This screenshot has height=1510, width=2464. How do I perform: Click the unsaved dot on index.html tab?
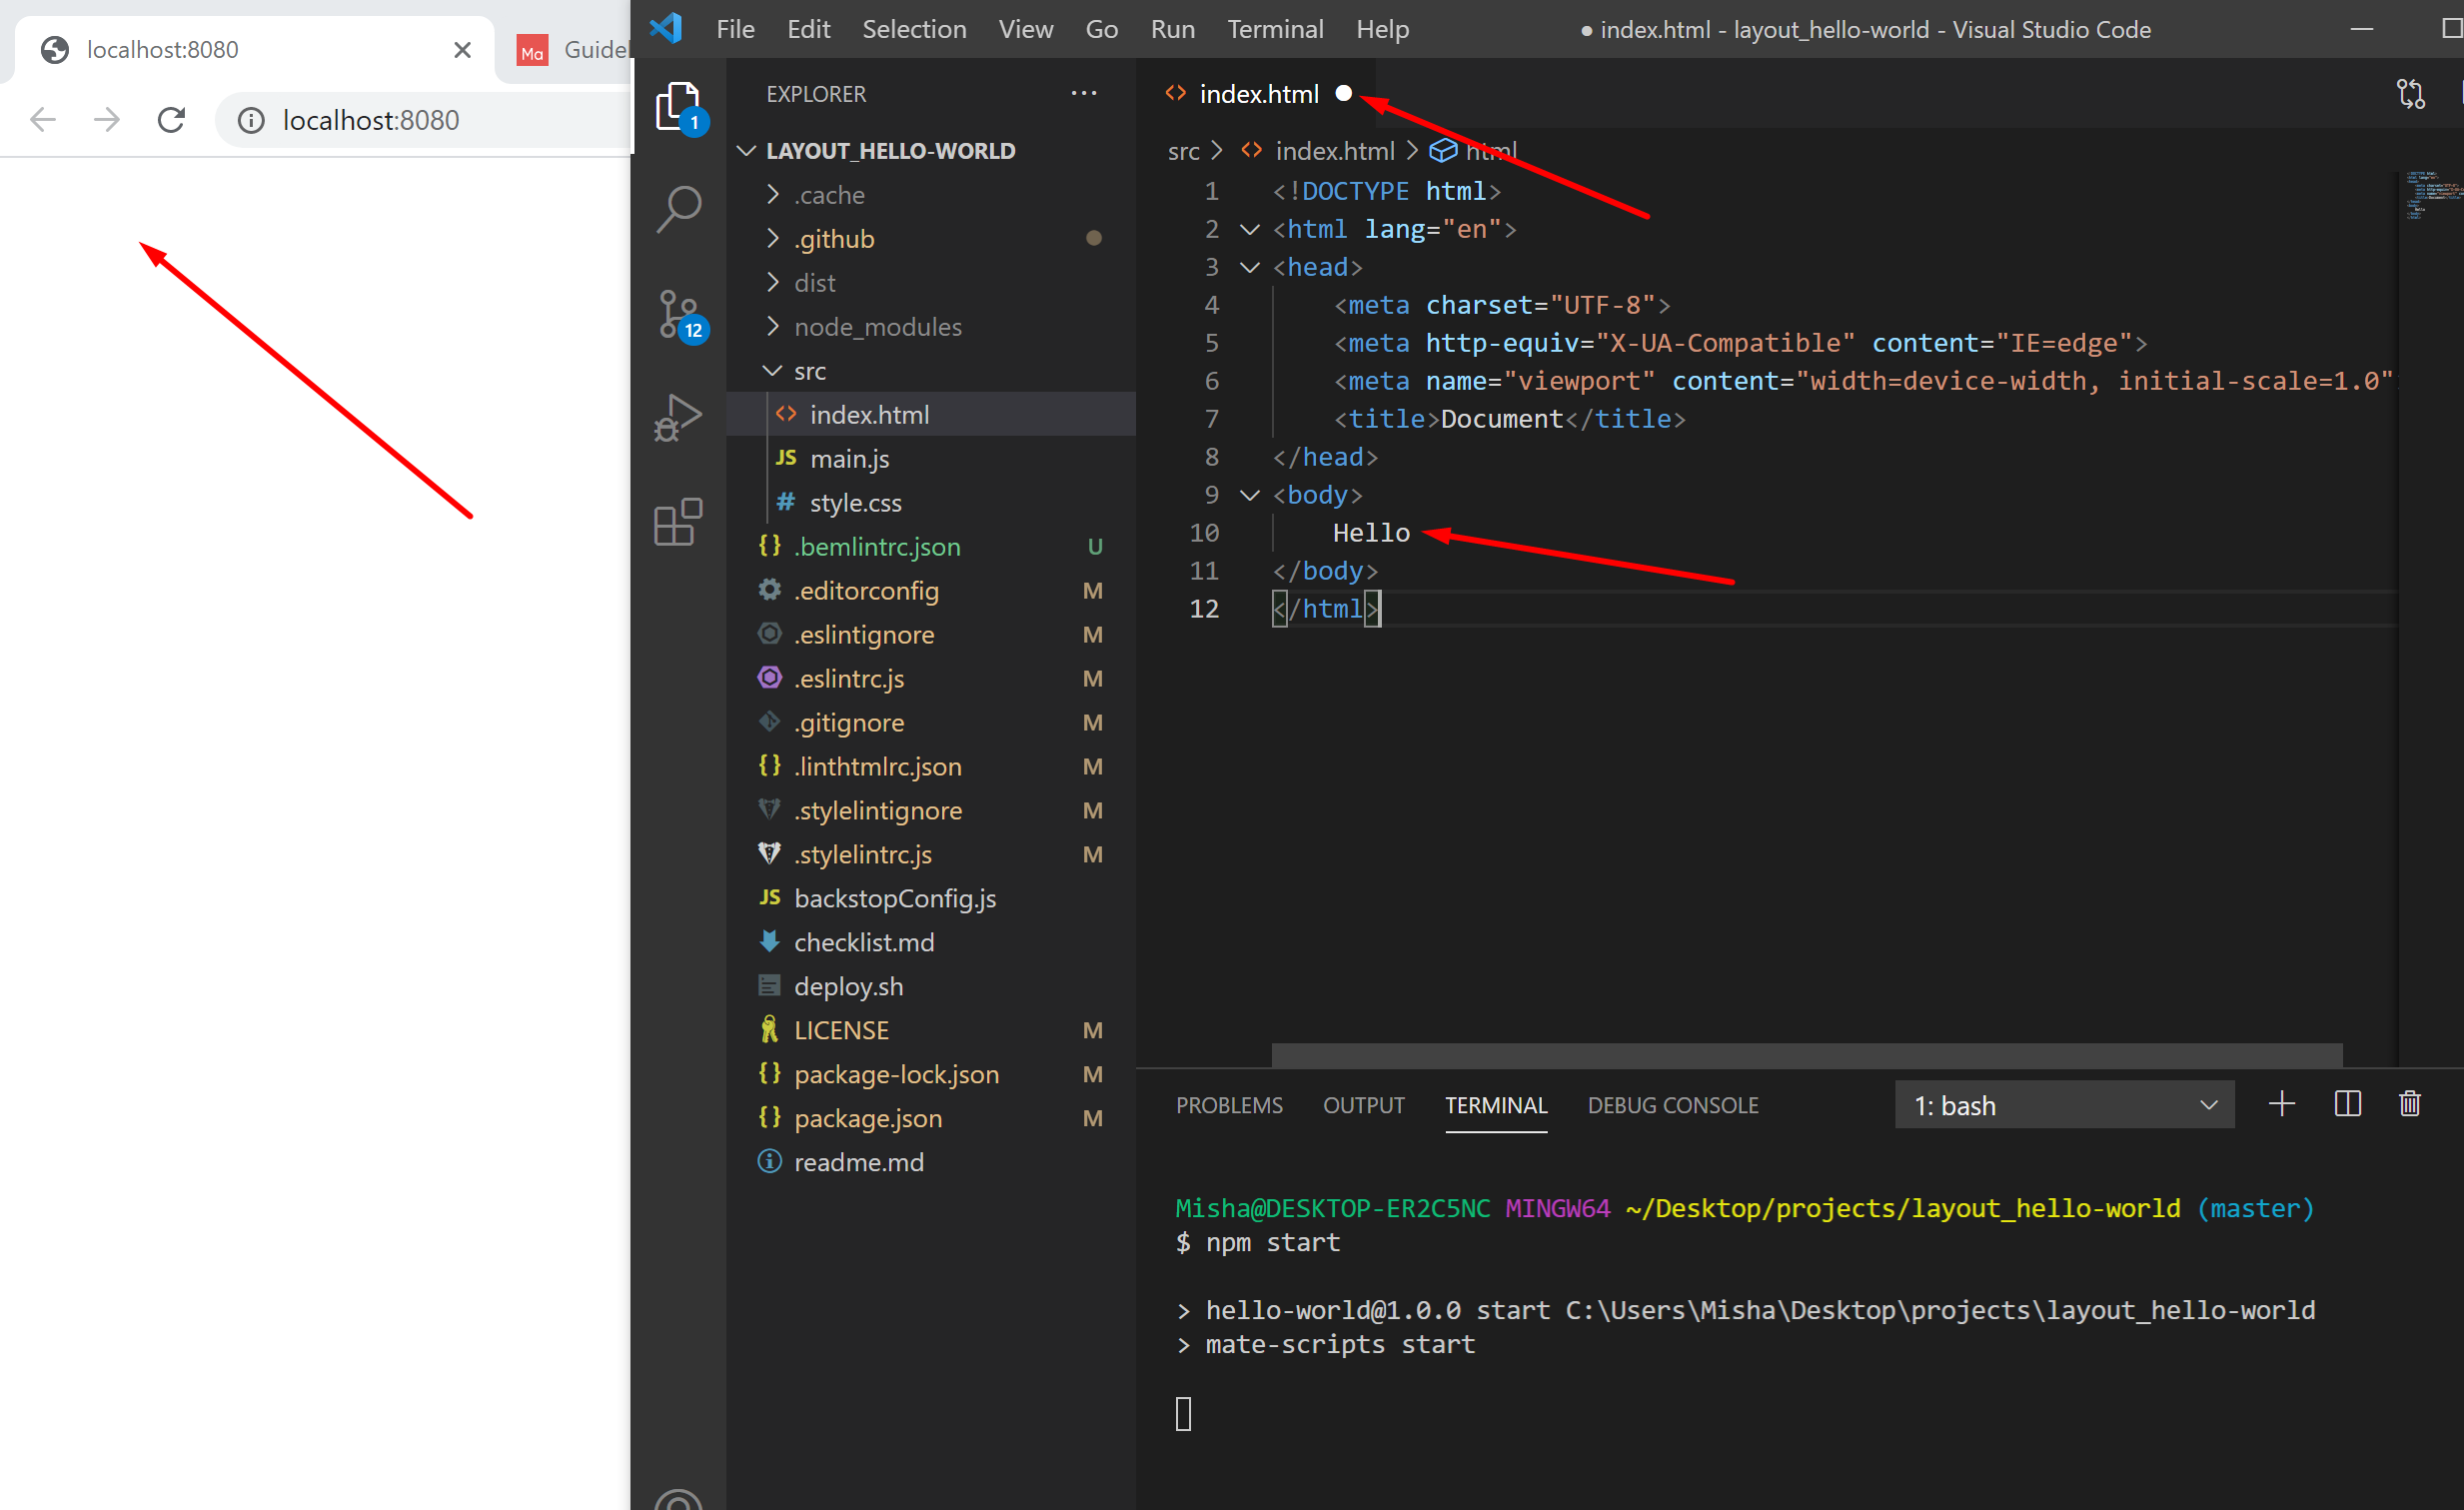coord(1344,93)
